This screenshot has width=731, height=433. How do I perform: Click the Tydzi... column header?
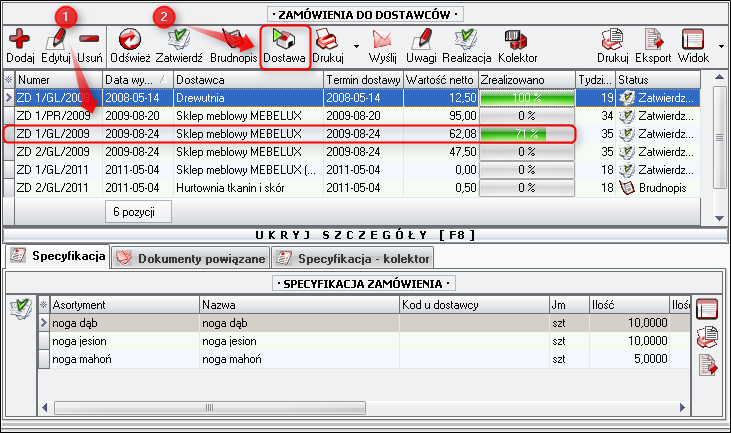point(595,80)
